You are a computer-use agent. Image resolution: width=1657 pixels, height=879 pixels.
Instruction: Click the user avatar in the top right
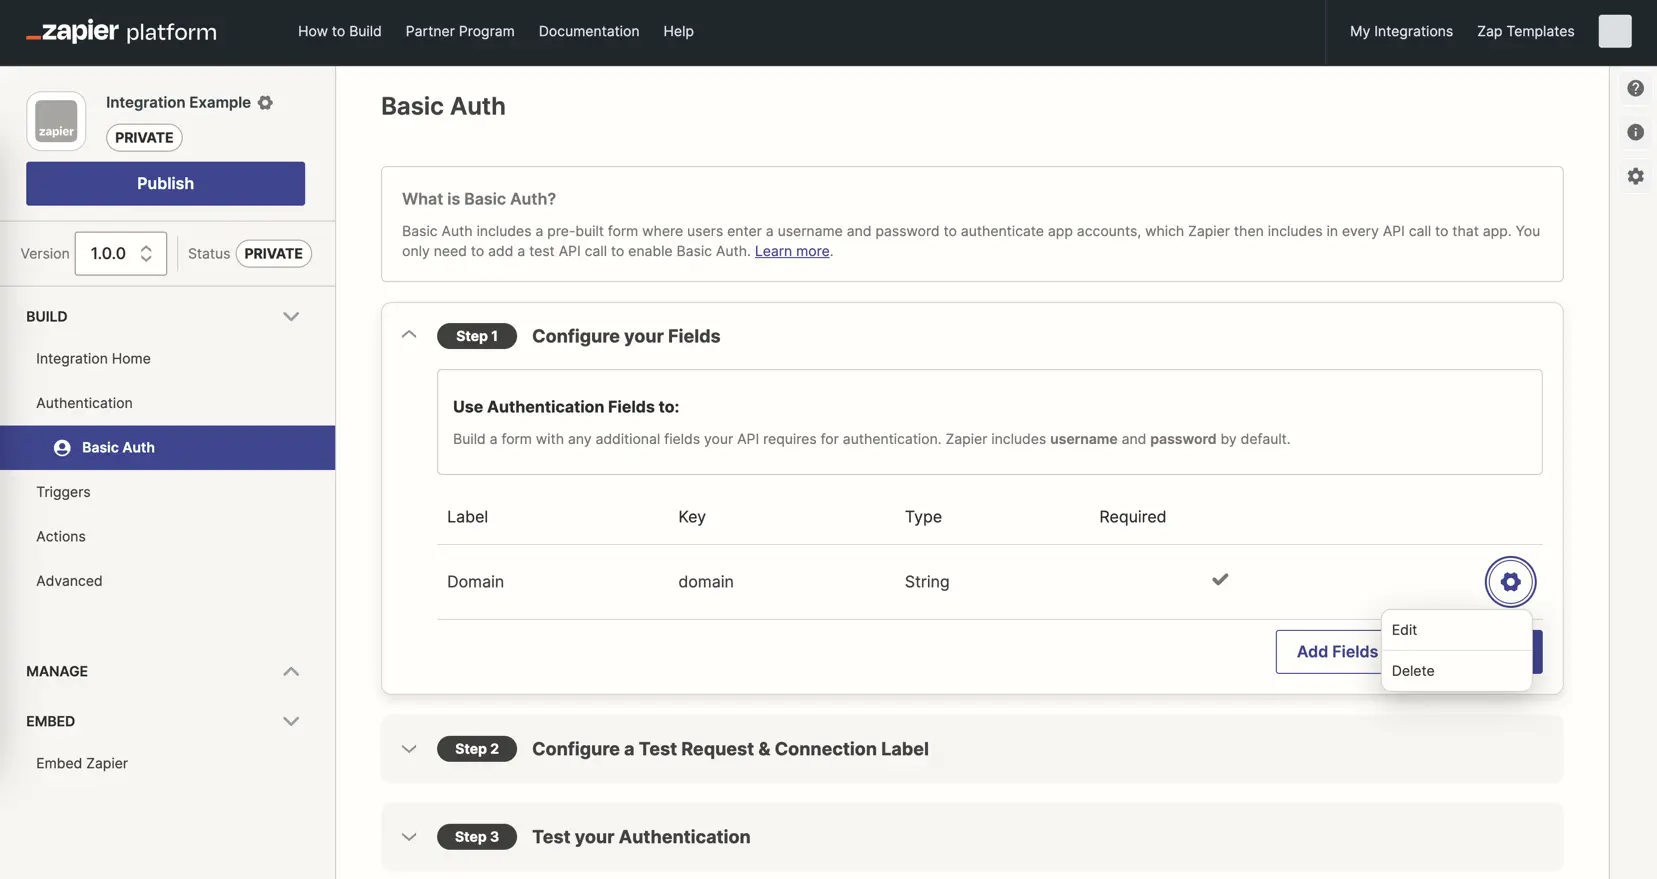pos(1614,31)
